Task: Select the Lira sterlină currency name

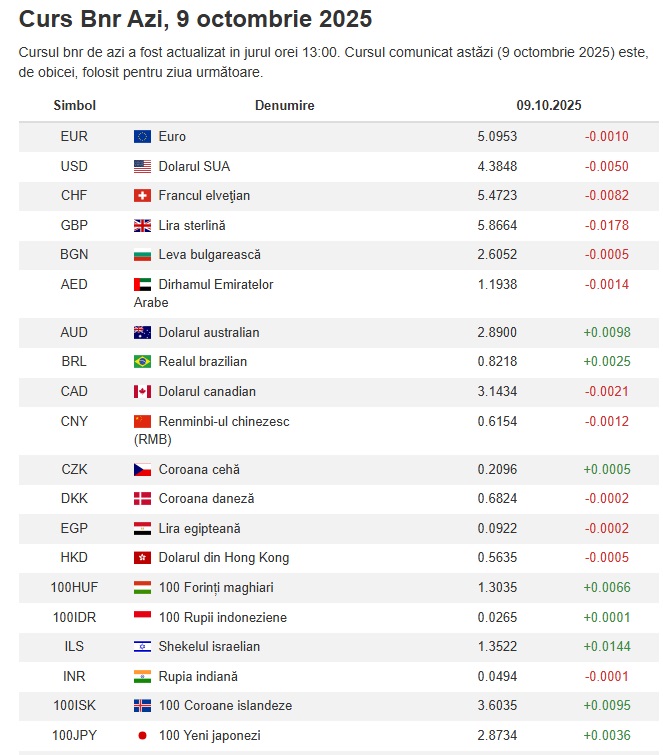Action: (x=192, y=226)
